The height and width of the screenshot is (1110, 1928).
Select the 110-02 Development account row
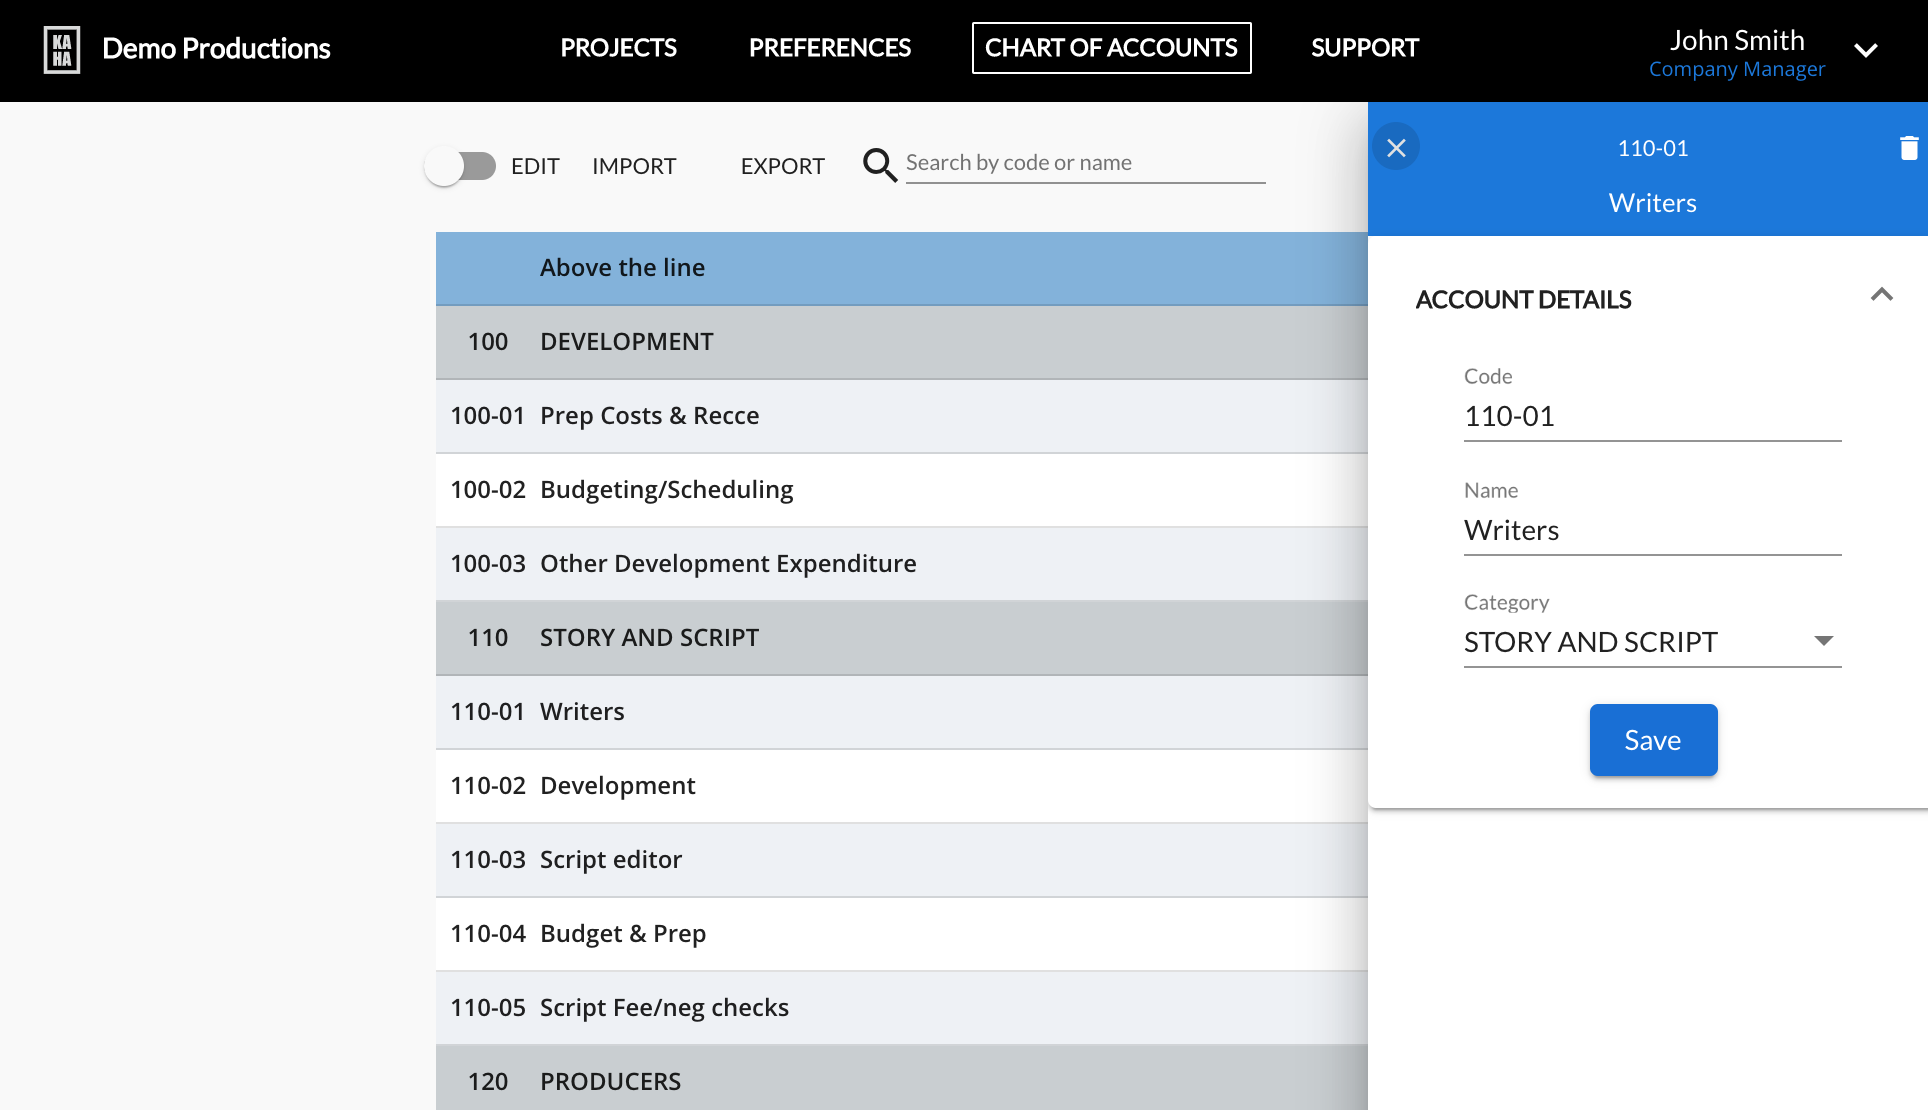[x=900, y=786]
